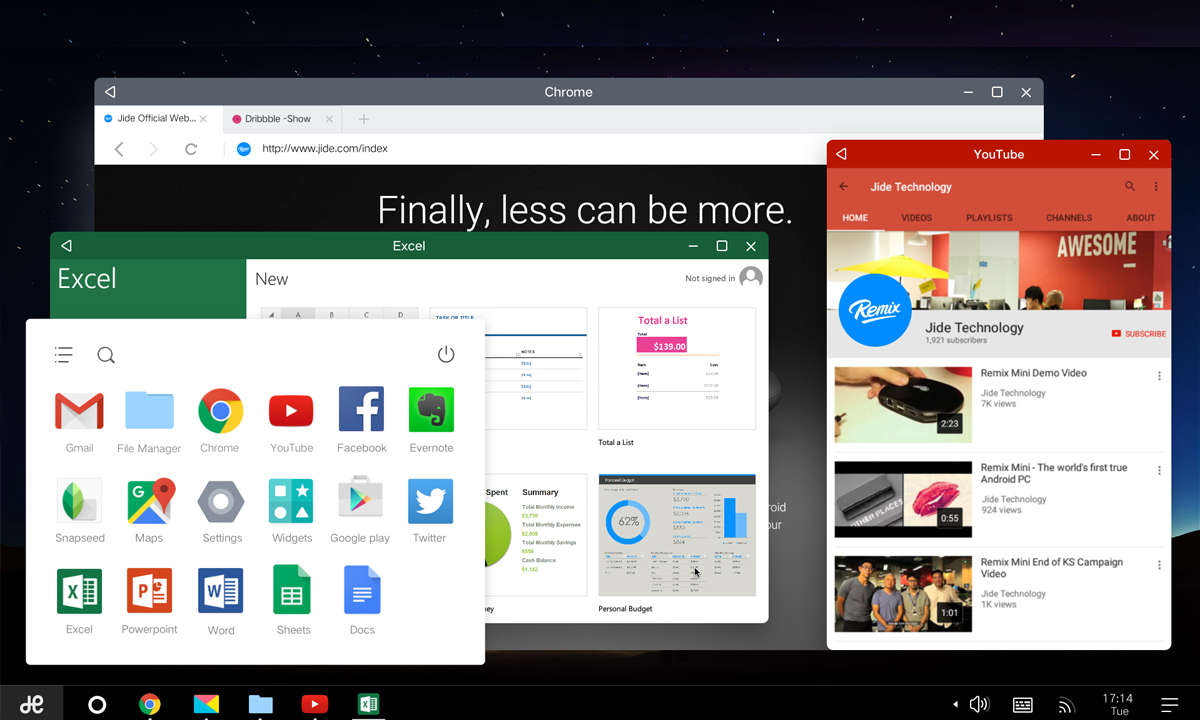The image size is (1200, 720).
Task: Open options for End of KS Campaign video
Action: [x=1159, y=566]
